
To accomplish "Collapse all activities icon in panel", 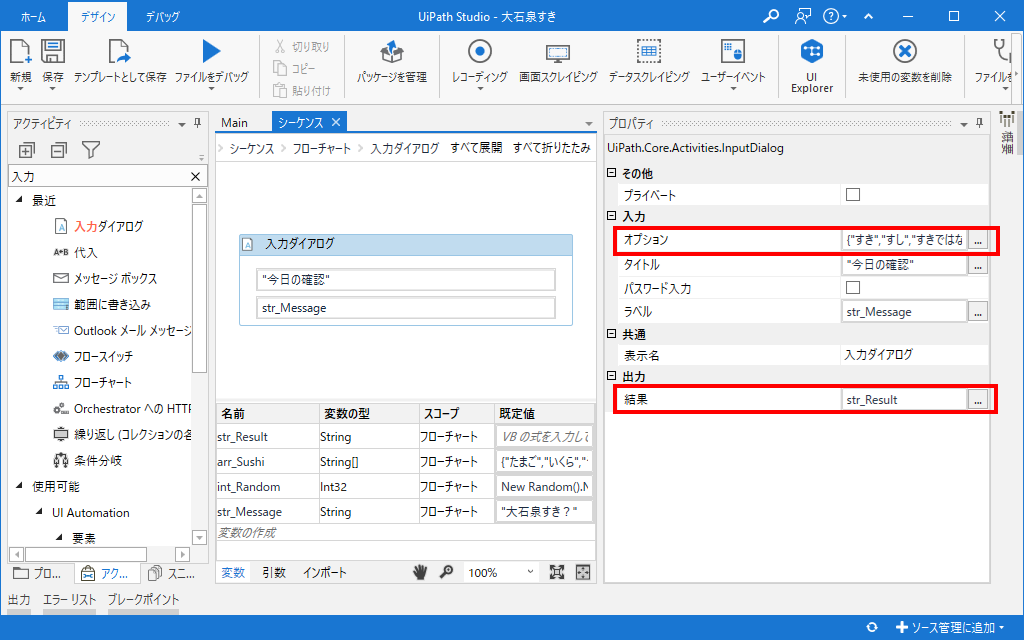I will click(59, 150).
